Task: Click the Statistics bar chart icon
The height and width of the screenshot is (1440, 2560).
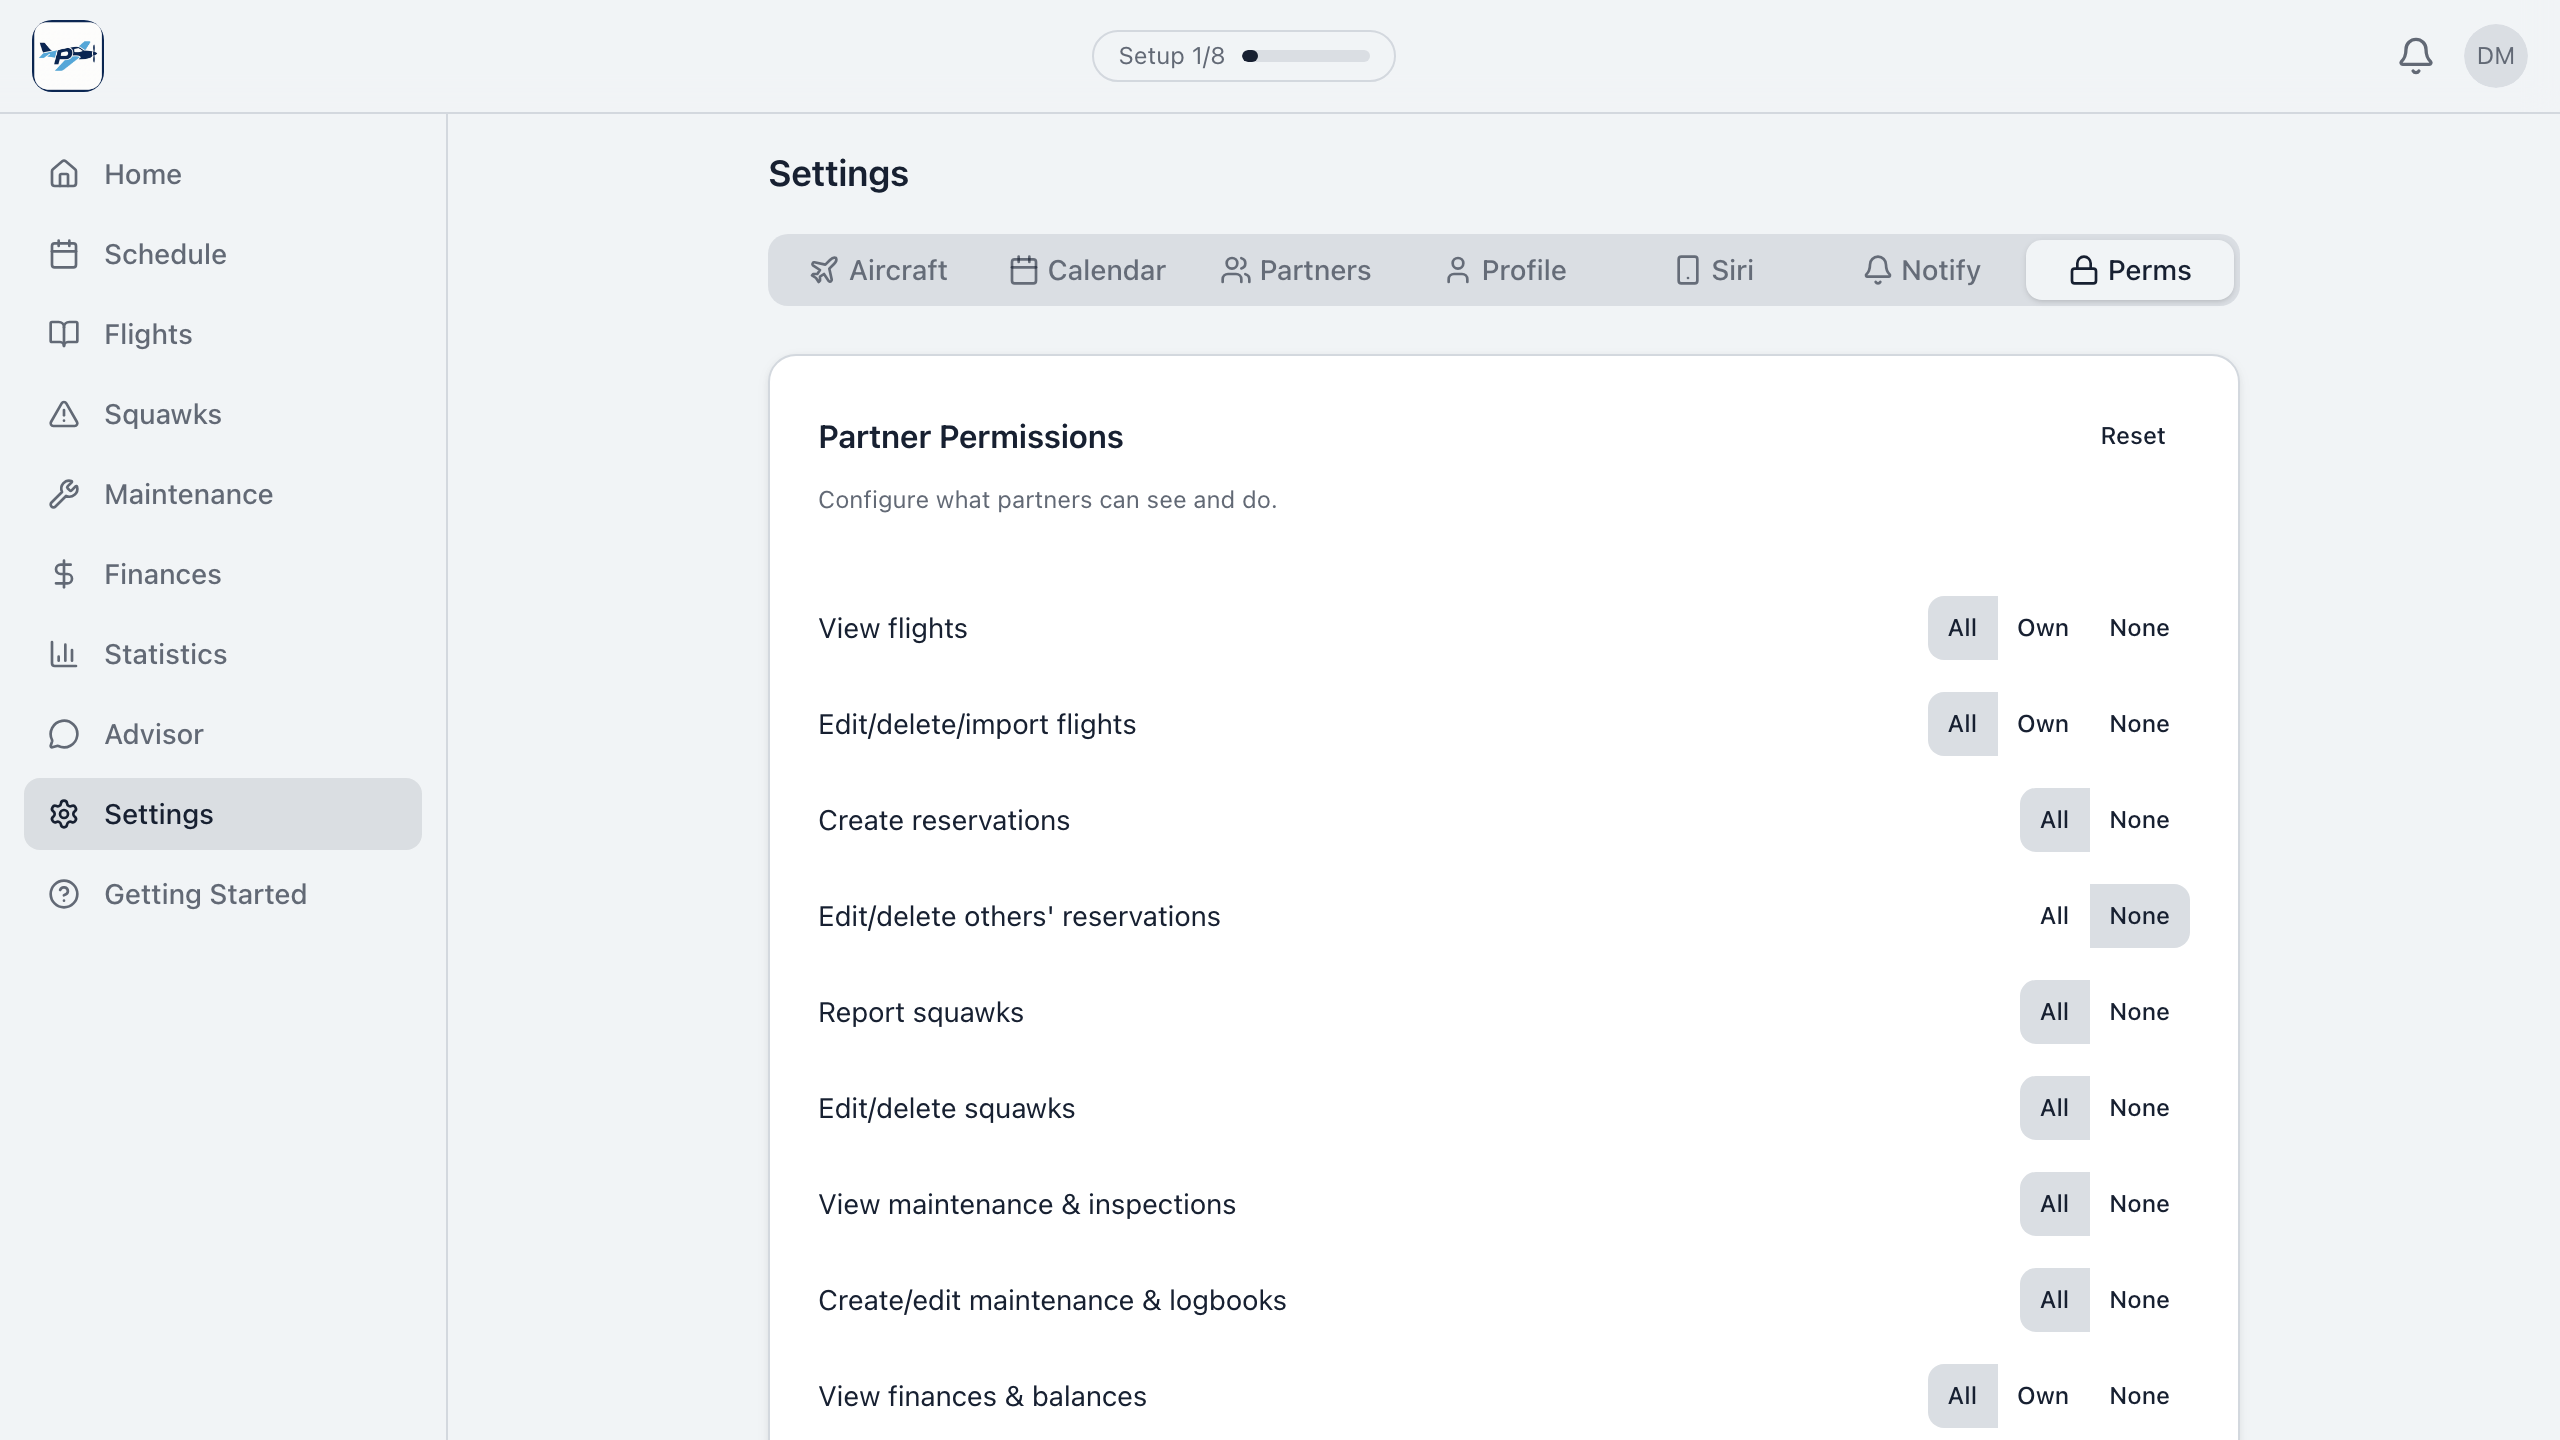Action: [64, 654]
